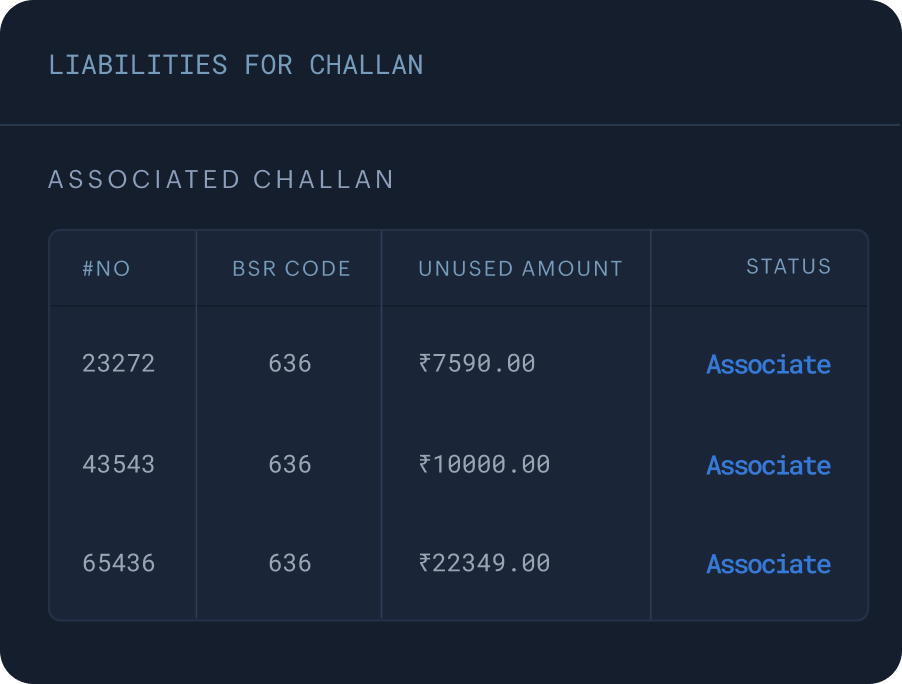
Task: Select BSR code 636 in third row
Action: tap(288, 564)
